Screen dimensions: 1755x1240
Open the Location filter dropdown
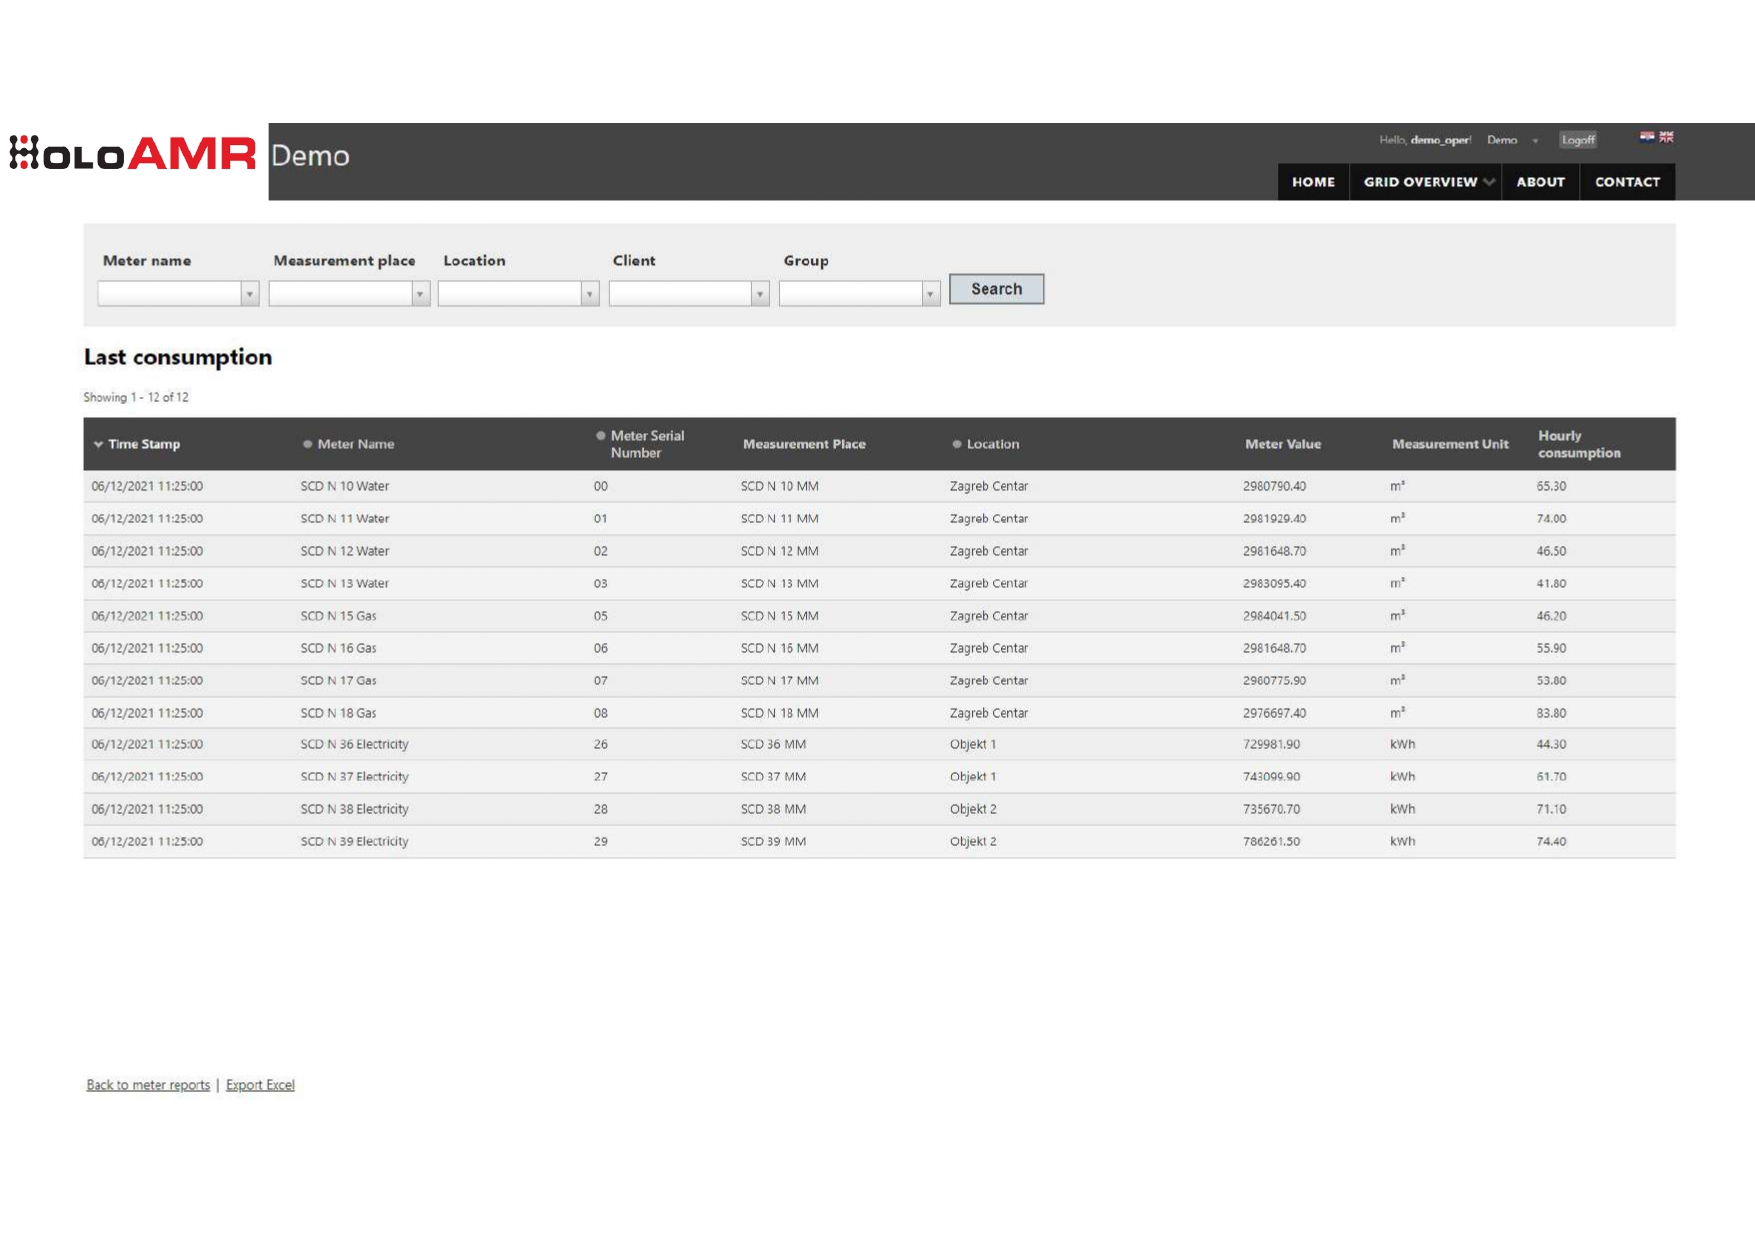[x=589, y=294]
